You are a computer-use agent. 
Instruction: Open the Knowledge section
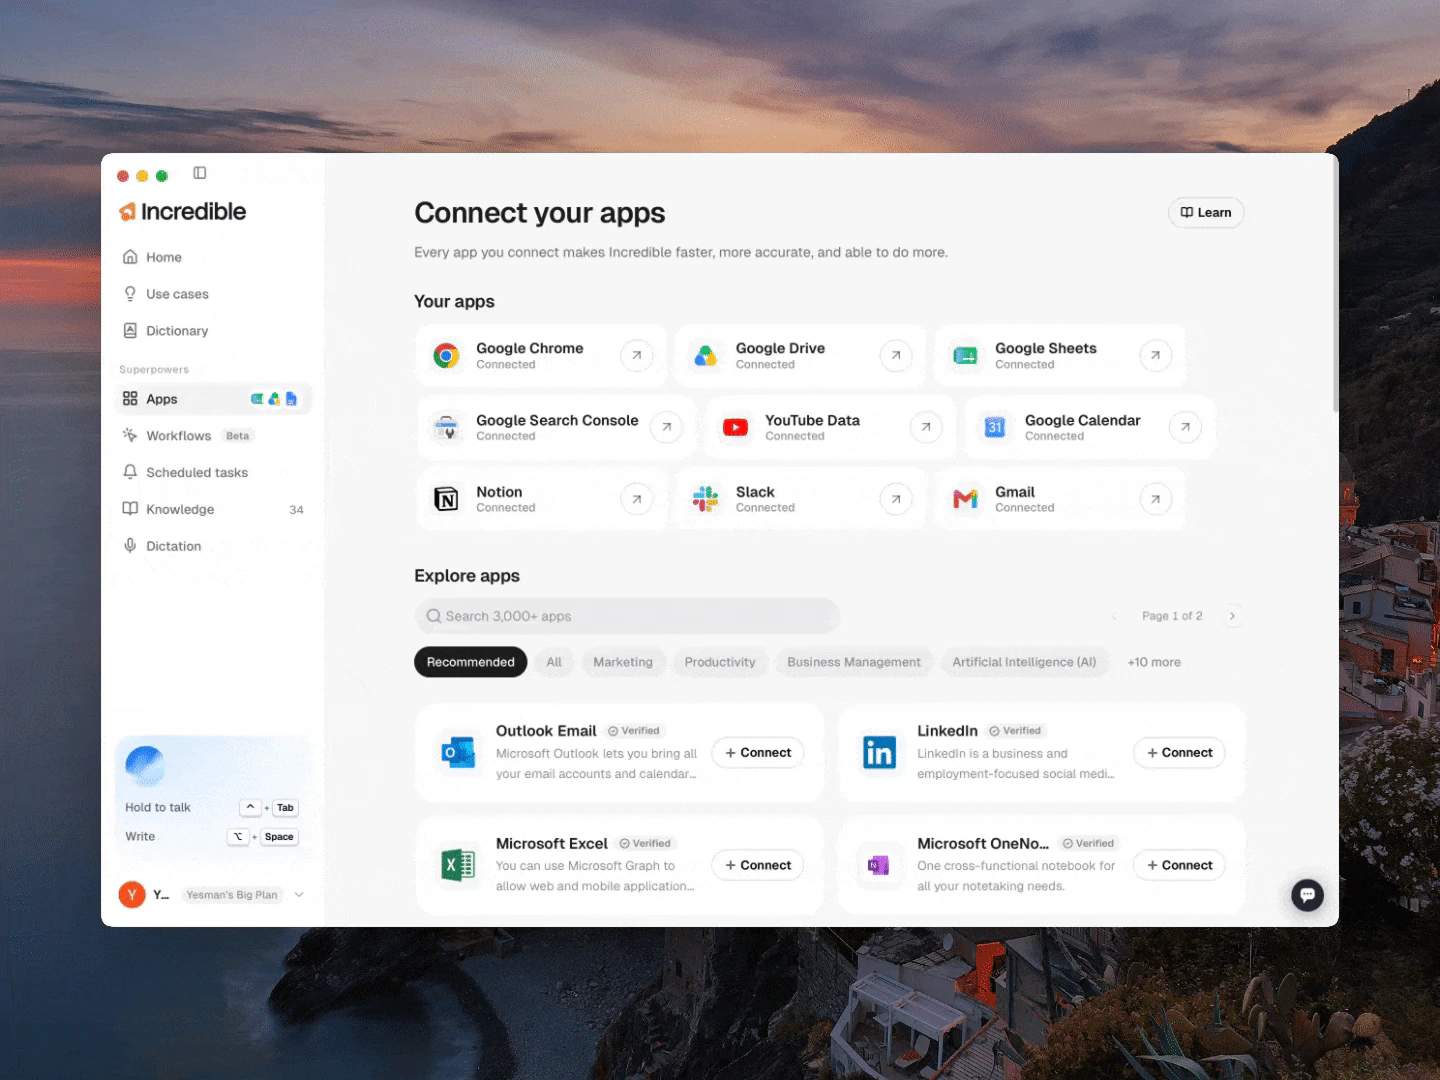214,509
